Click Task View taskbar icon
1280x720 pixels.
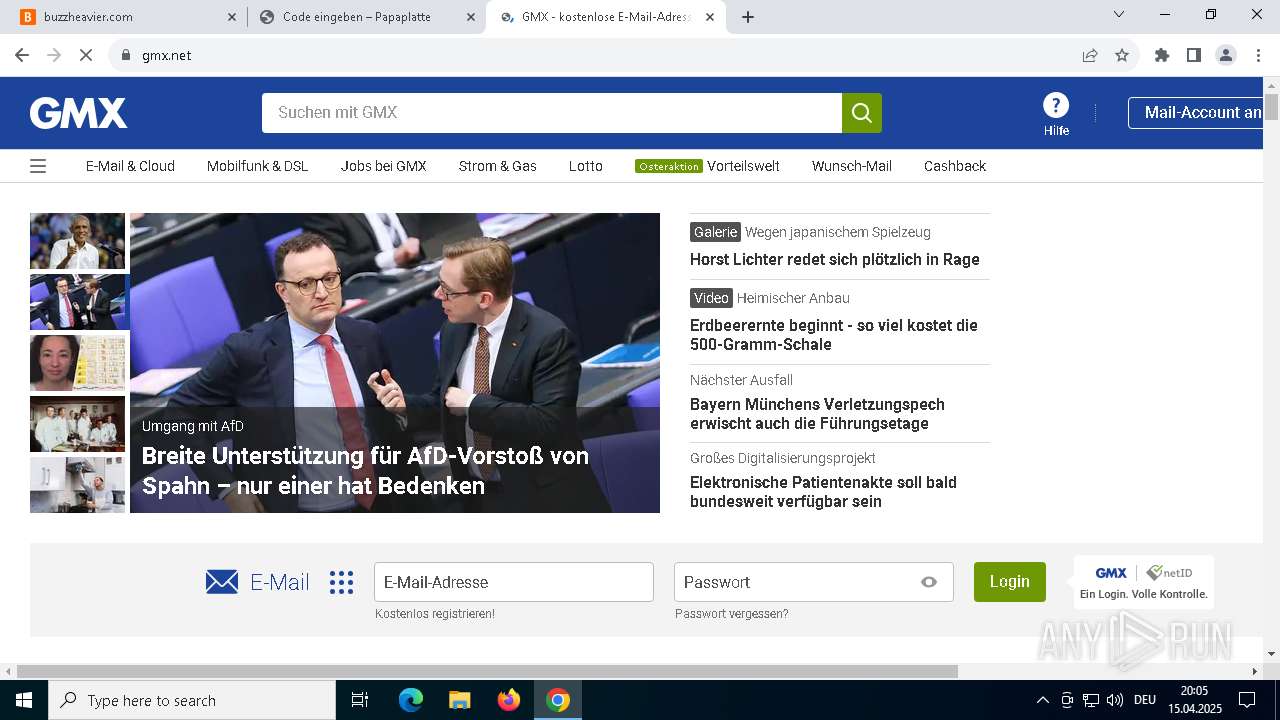click(x=360, y=700)
